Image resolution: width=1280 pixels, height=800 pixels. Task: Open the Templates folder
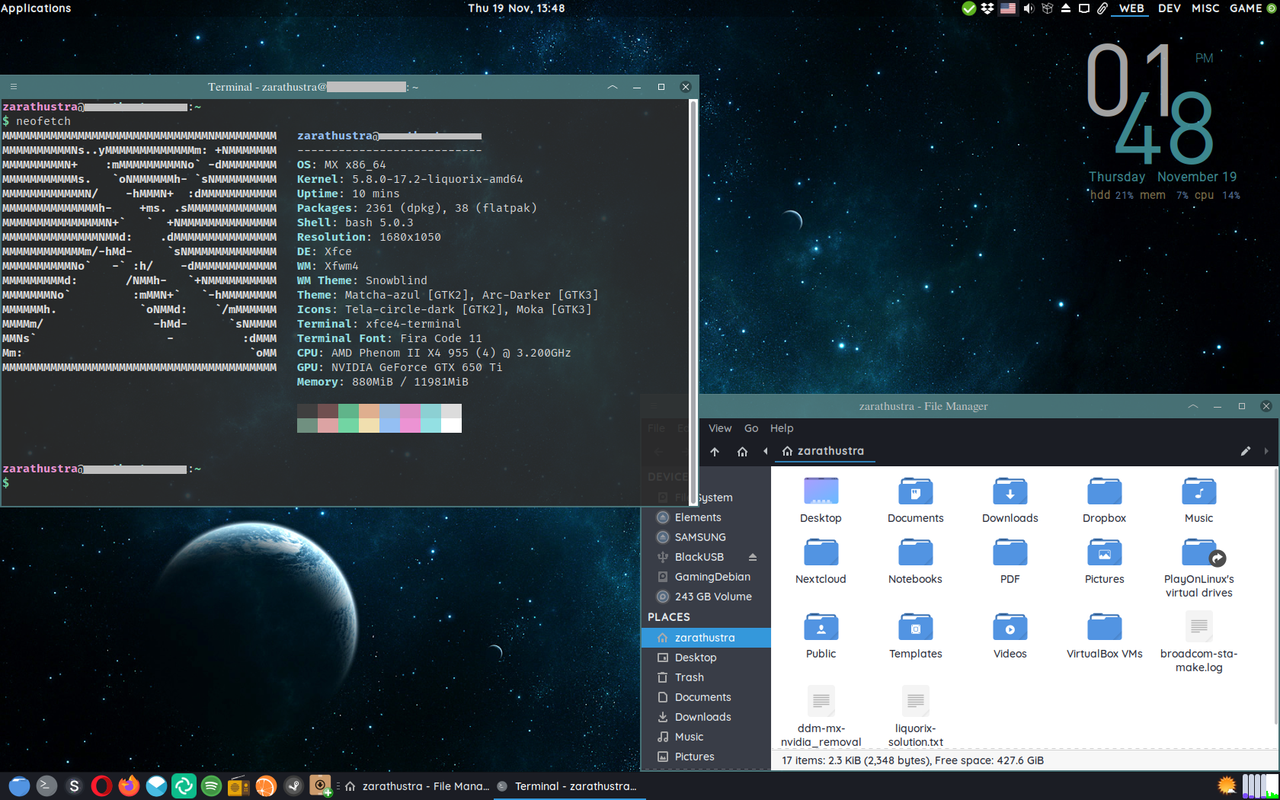(x=916, y=634)
